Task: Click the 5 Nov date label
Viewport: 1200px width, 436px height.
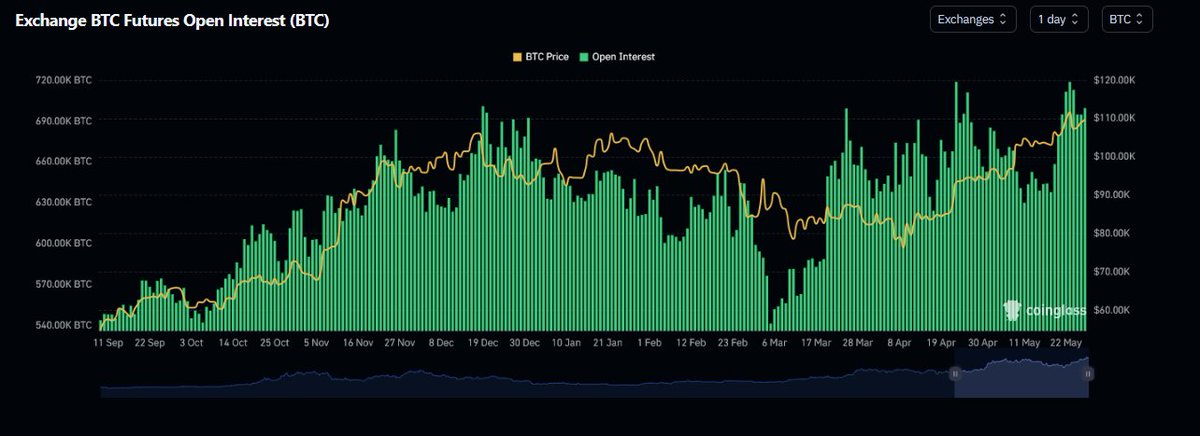Action: tap(317, 342)
